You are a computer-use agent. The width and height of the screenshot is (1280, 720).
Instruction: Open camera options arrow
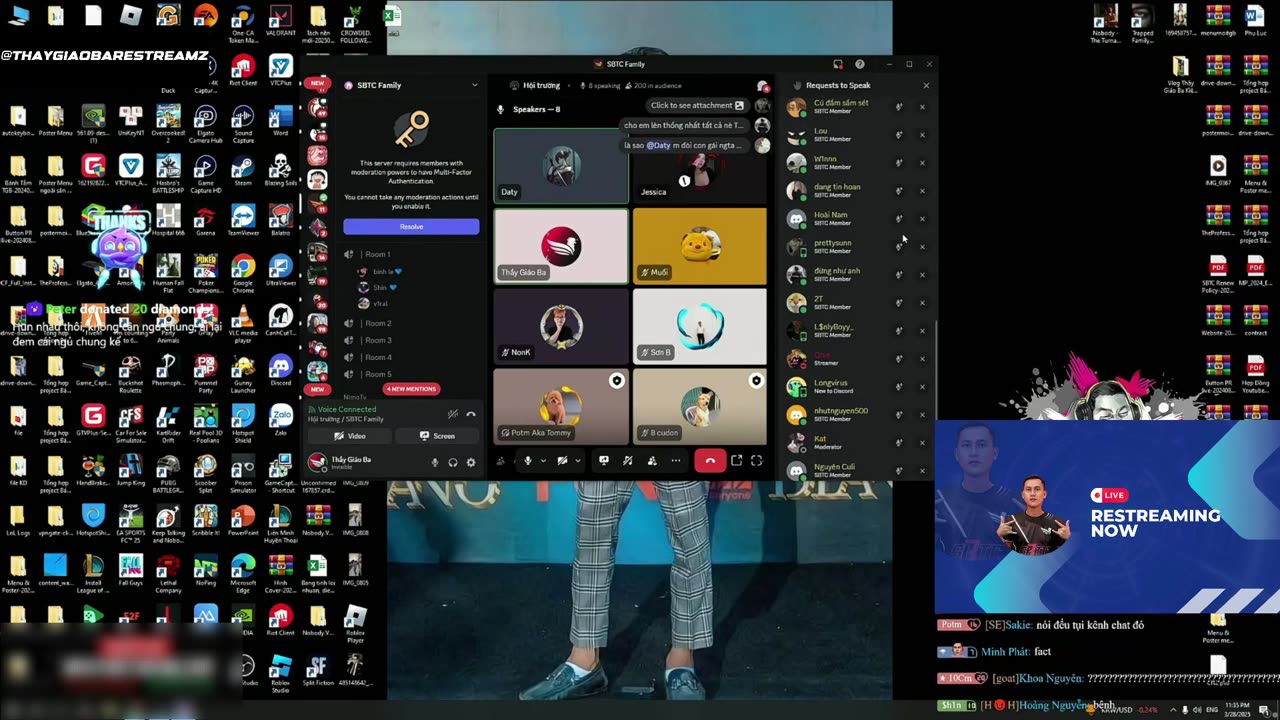(x=577, y=461)
